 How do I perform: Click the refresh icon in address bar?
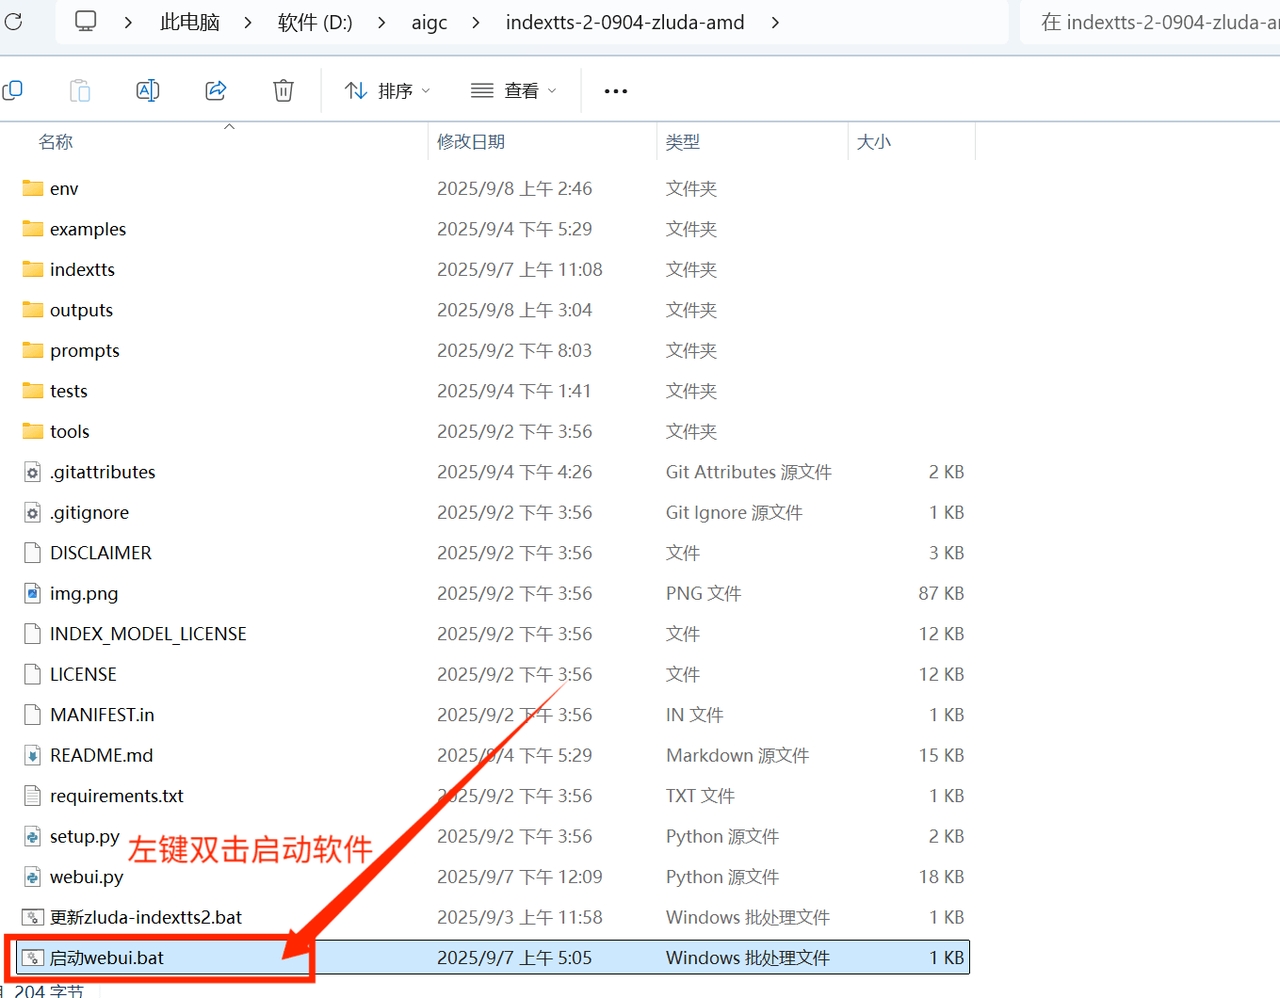pos(14,21)
